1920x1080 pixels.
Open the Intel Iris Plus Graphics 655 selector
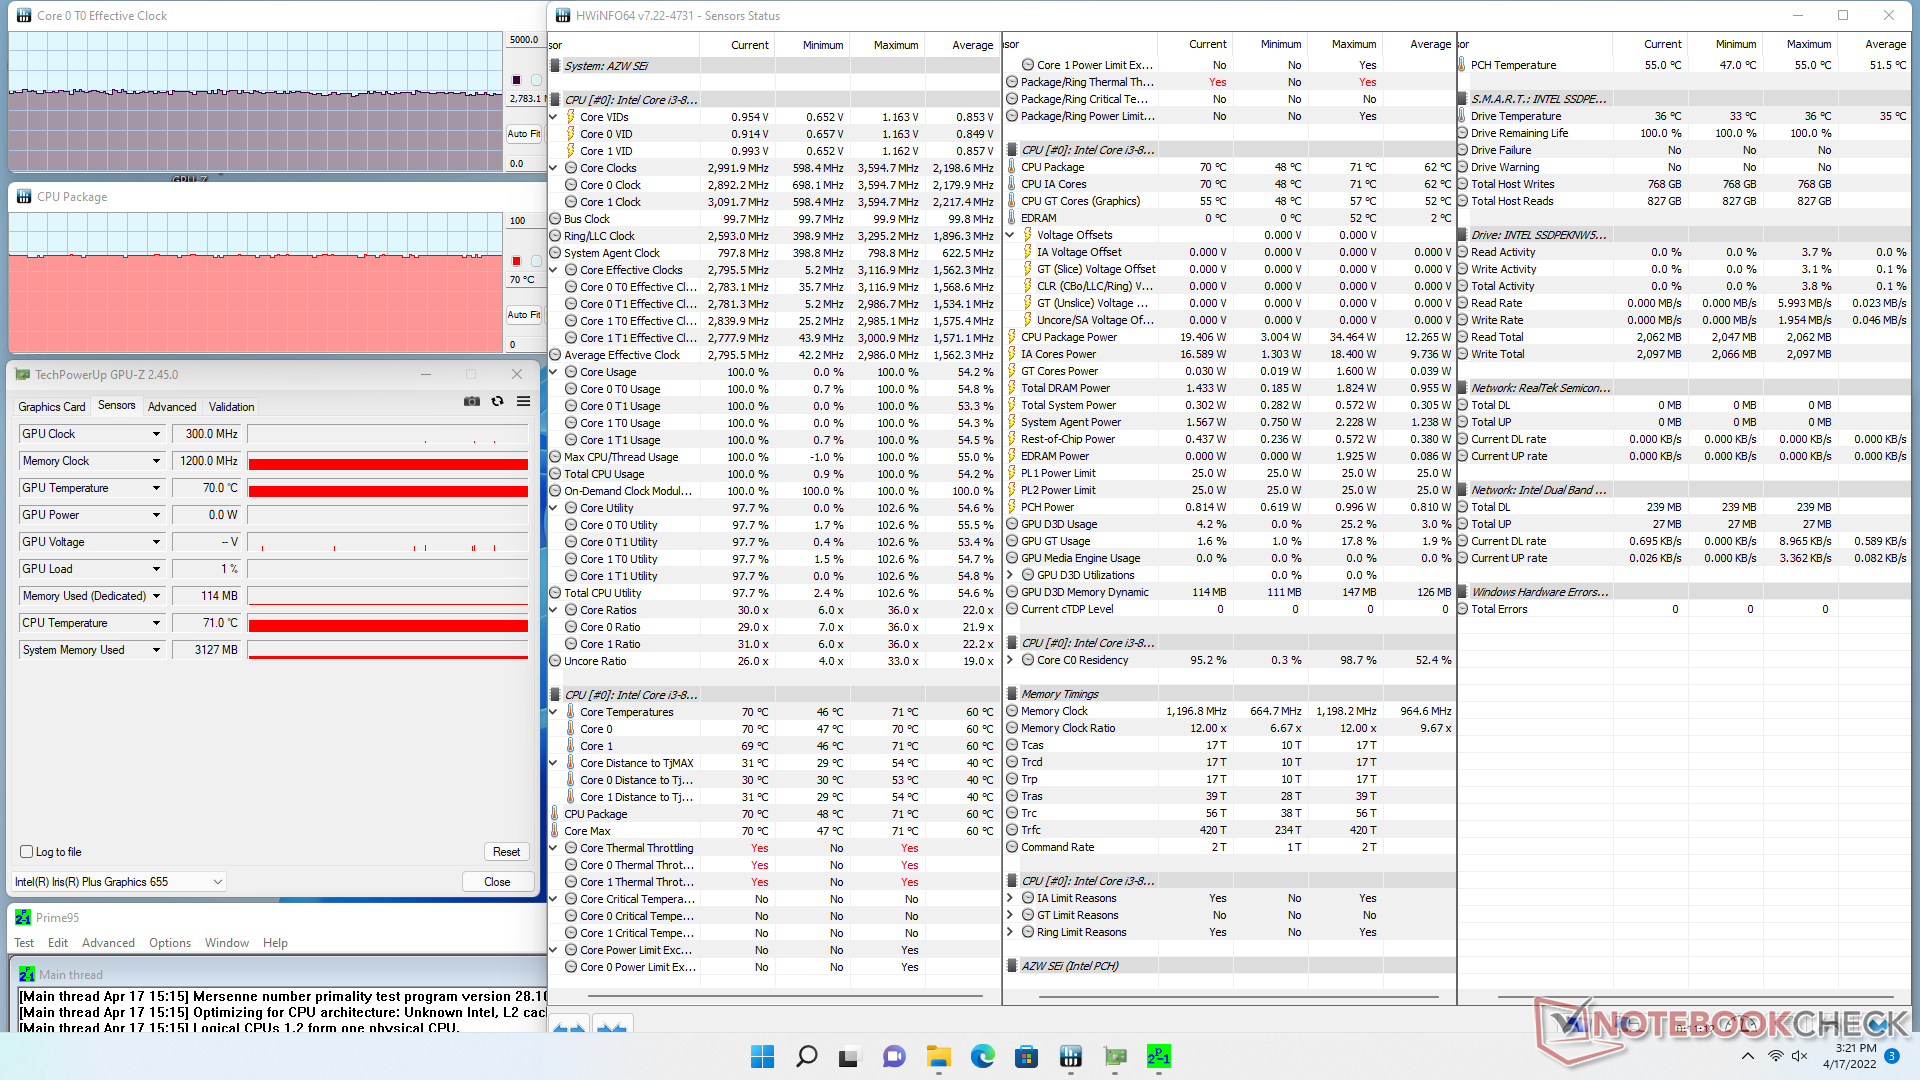click(119, 882)
